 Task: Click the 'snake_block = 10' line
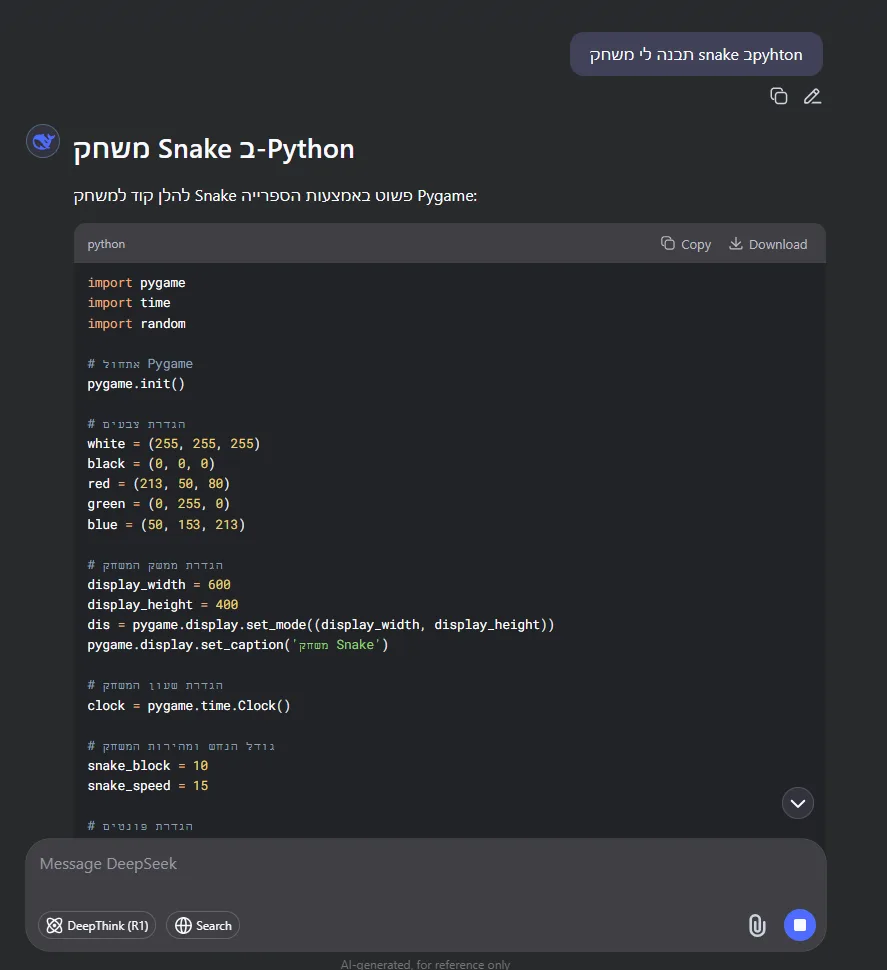pyautogui.click(x=148, y=766)
